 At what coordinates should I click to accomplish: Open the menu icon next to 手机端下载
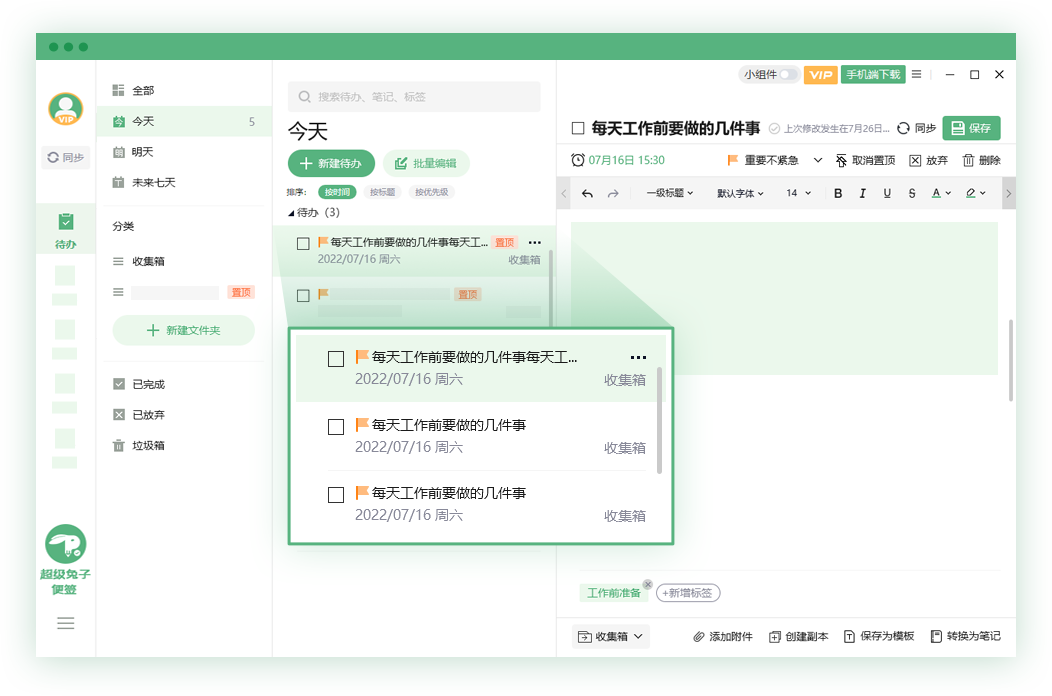click(x=916, y=74)
